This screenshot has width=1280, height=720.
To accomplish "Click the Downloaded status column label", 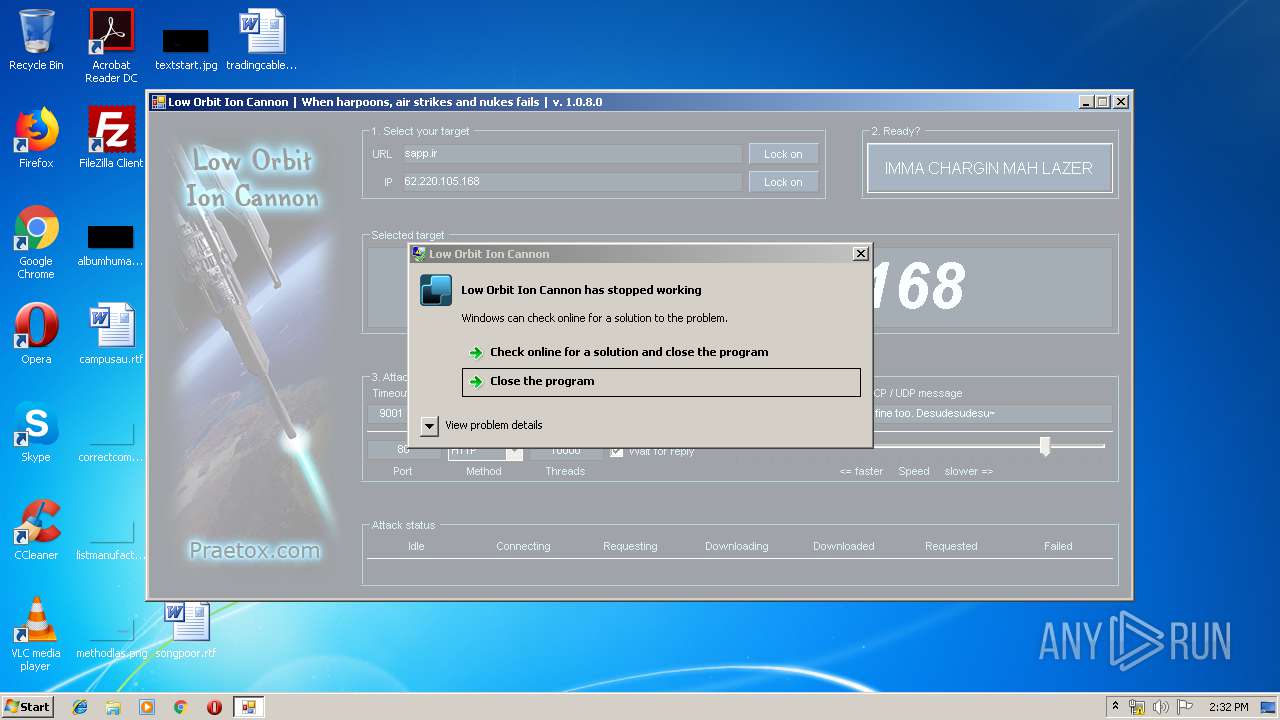I will point(844,546).
